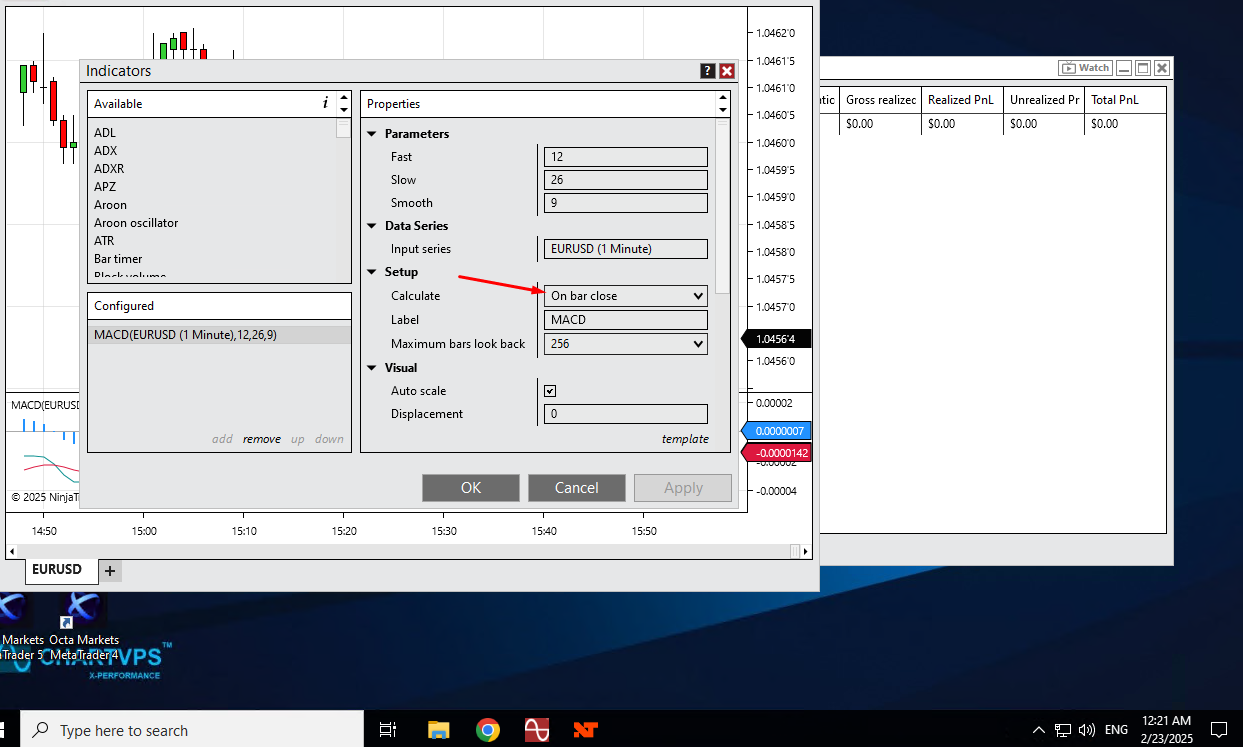Add a new chart tab with plus icon
The width and height of the screenshot is (1243, 747).
pyautogui.click(x=110, y=570)
